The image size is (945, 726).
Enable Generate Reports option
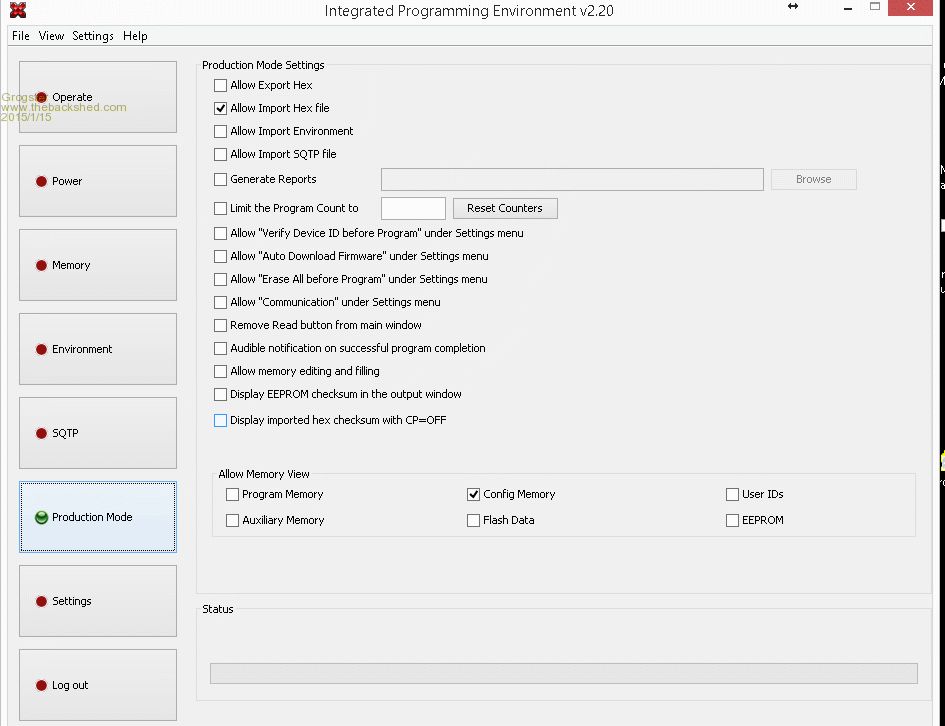pyautogui.click(x=221, y=180)
